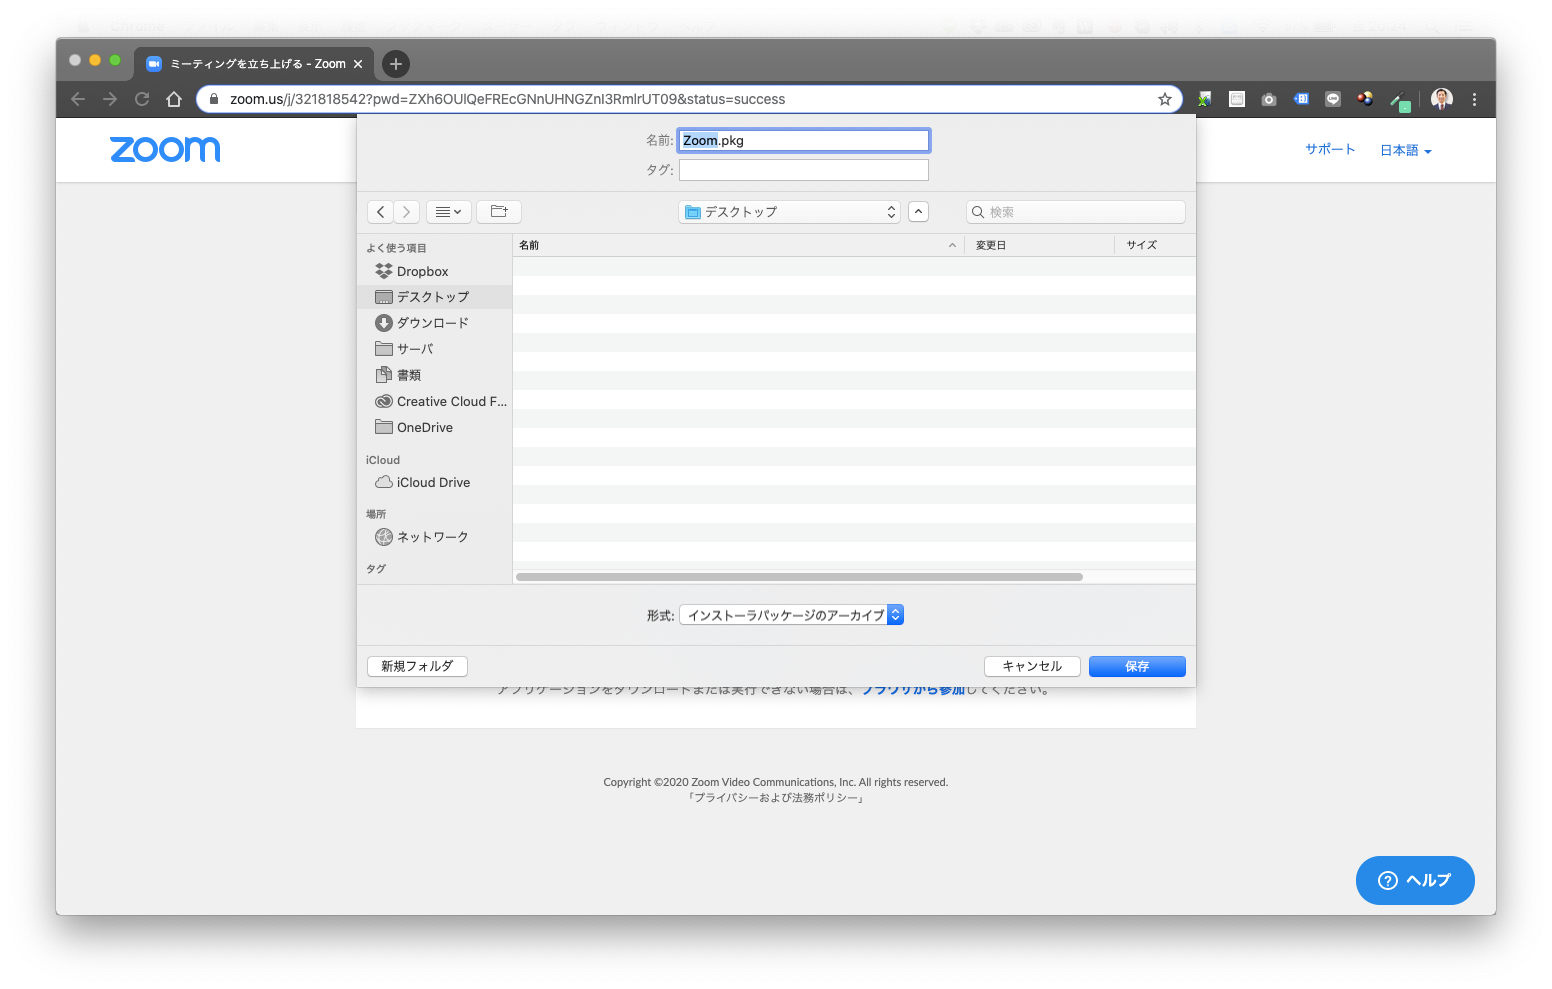Click the 新規フォルダ button
This screenshot has height=989, width=1552.
[417, 666]
